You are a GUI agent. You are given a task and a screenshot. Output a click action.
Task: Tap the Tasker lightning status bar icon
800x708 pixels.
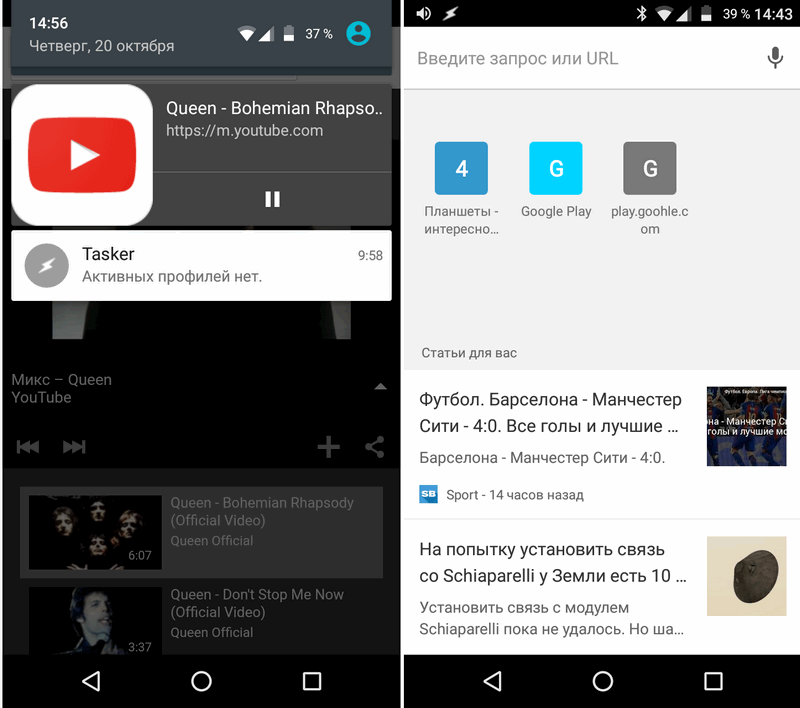click(449, 14)
